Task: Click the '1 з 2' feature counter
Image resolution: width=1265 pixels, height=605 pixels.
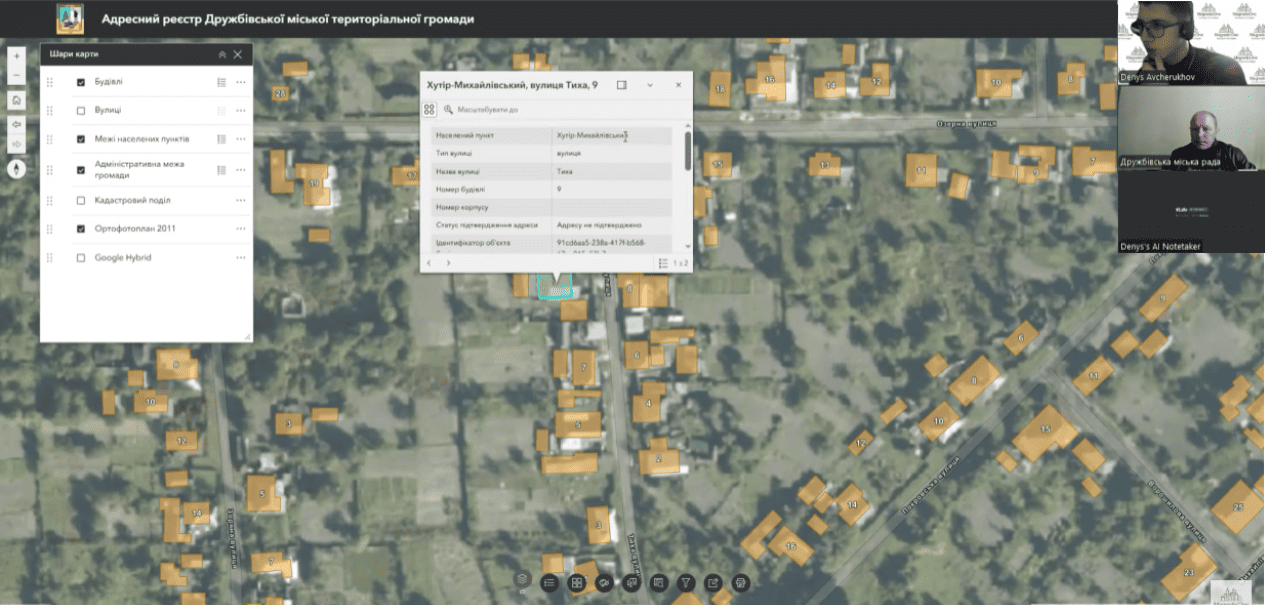Action: pyautogui.click(x=680, y=263)
